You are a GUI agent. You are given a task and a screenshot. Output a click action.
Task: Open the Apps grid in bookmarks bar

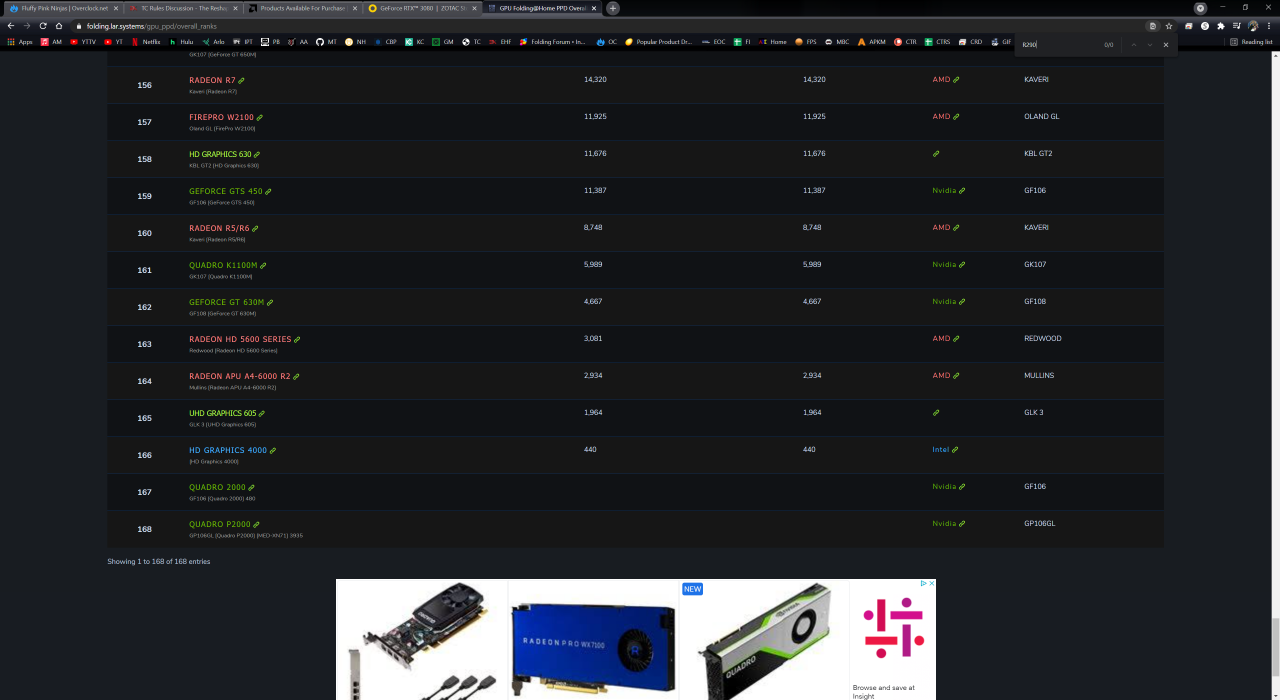pos(20,42)
